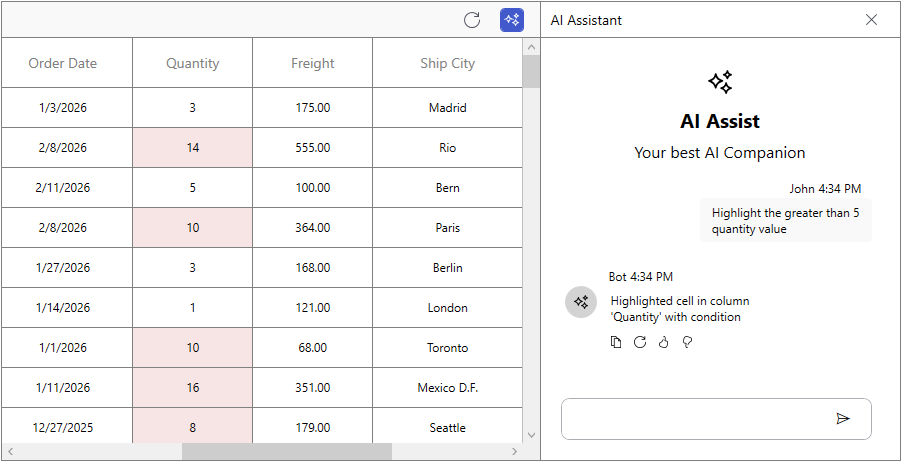Sort by the Ship City column header
The height and width of the screenshot is (462, 902).
pos(448,63)
